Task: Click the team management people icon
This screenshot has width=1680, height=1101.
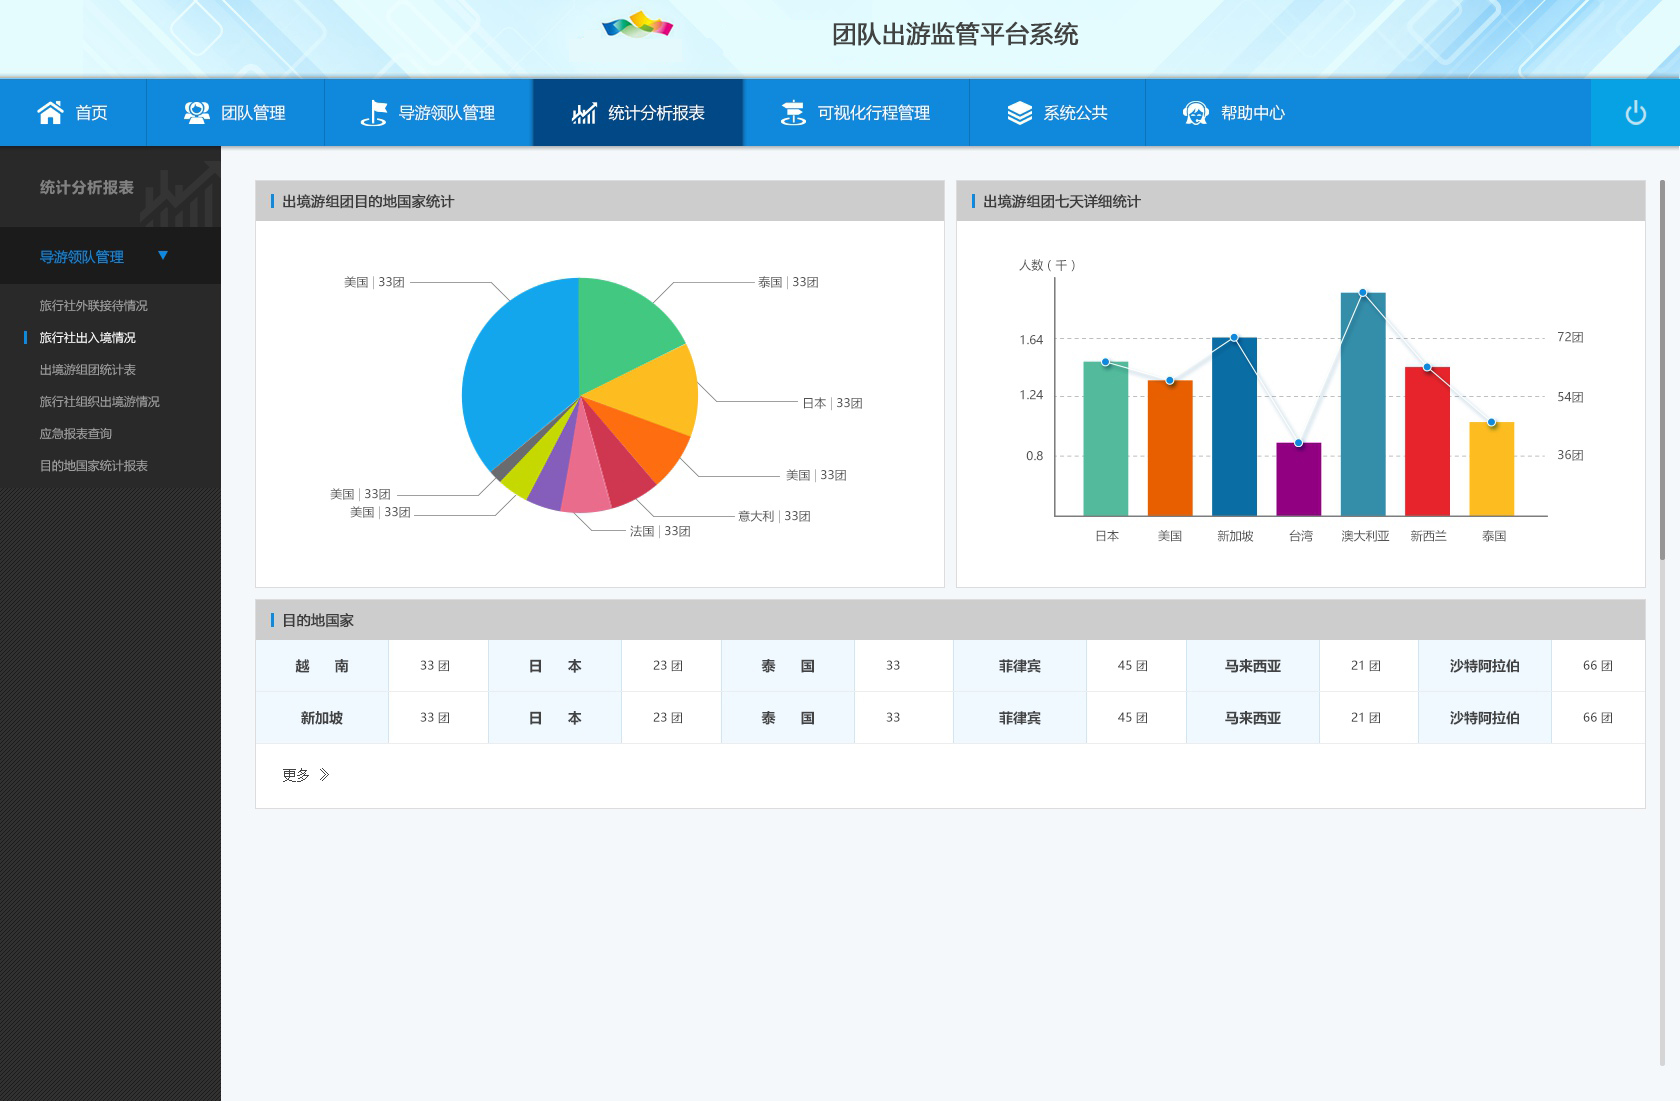Action: (196, 113)
